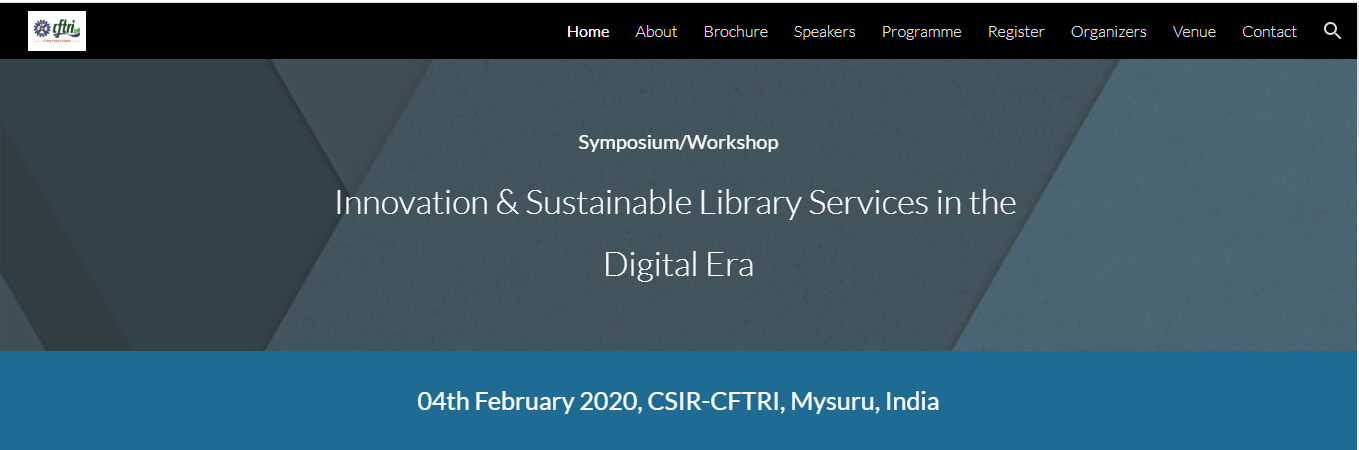
Task: Click the CFTRI logo in the header
Action: 57,31
